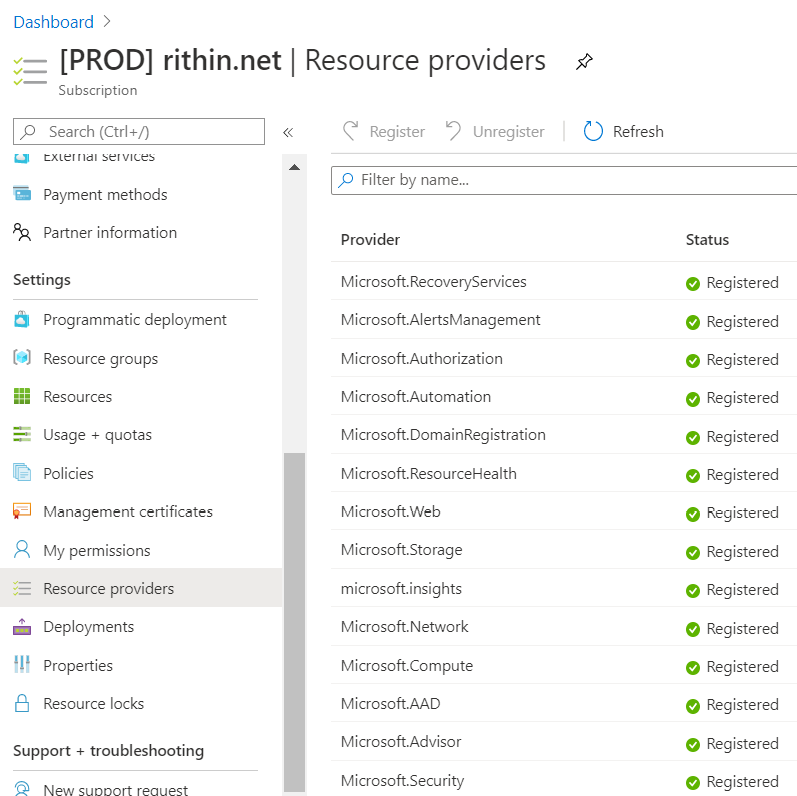Click the Refresh icon in toolbar
Screen dimensions: 797x796
(593, 132)
